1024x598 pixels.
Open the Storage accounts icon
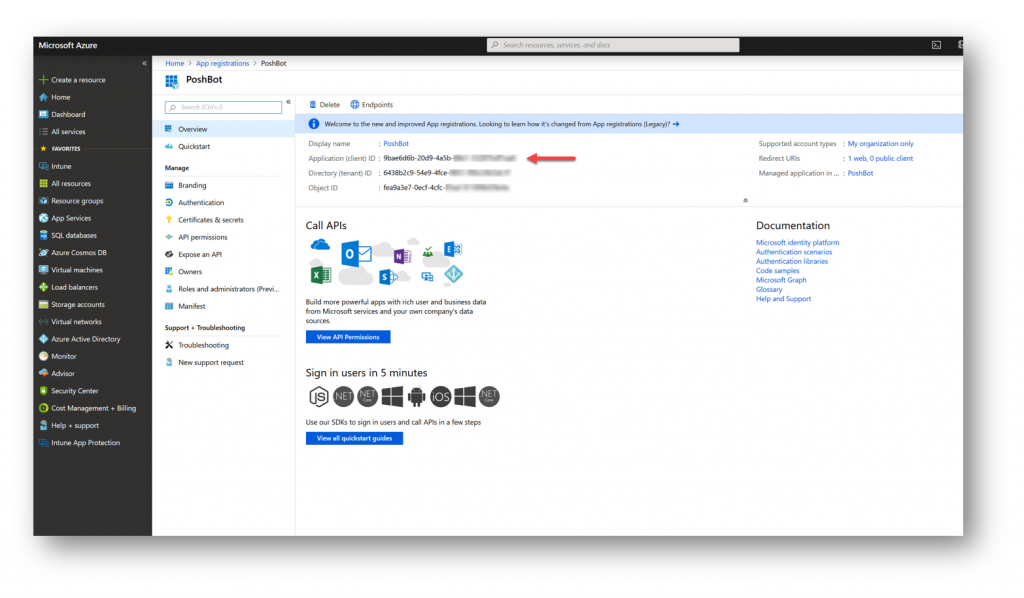[43, 304]
